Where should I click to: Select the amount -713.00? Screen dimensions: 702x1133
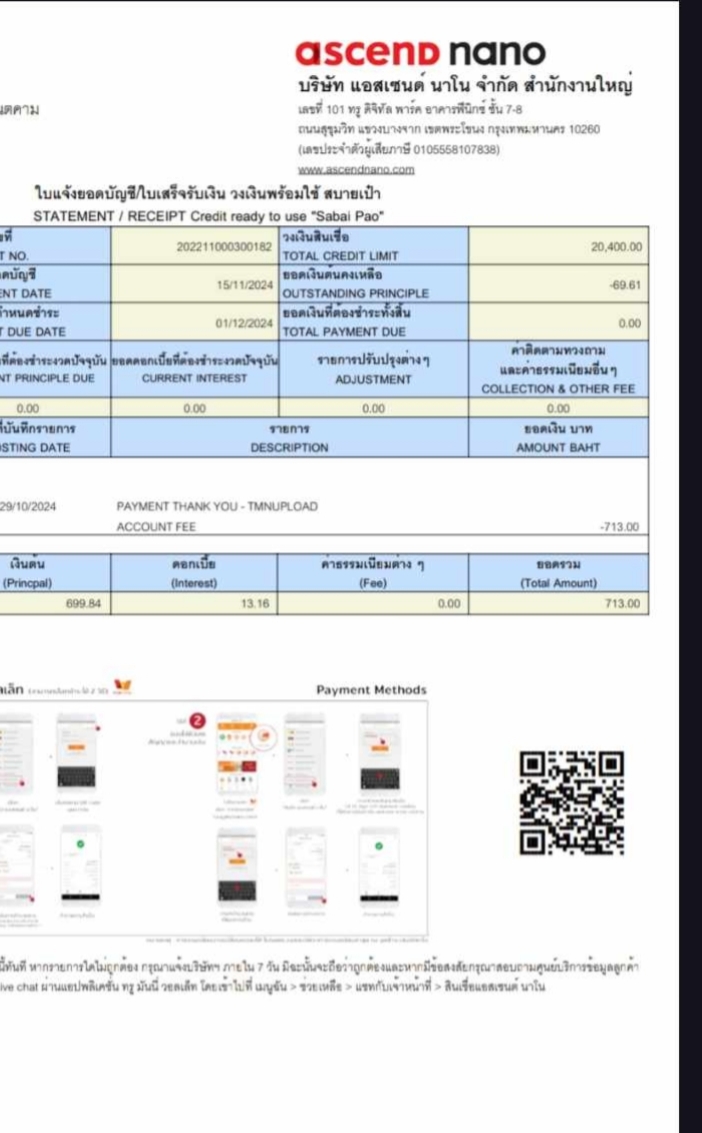coord(620,527)
